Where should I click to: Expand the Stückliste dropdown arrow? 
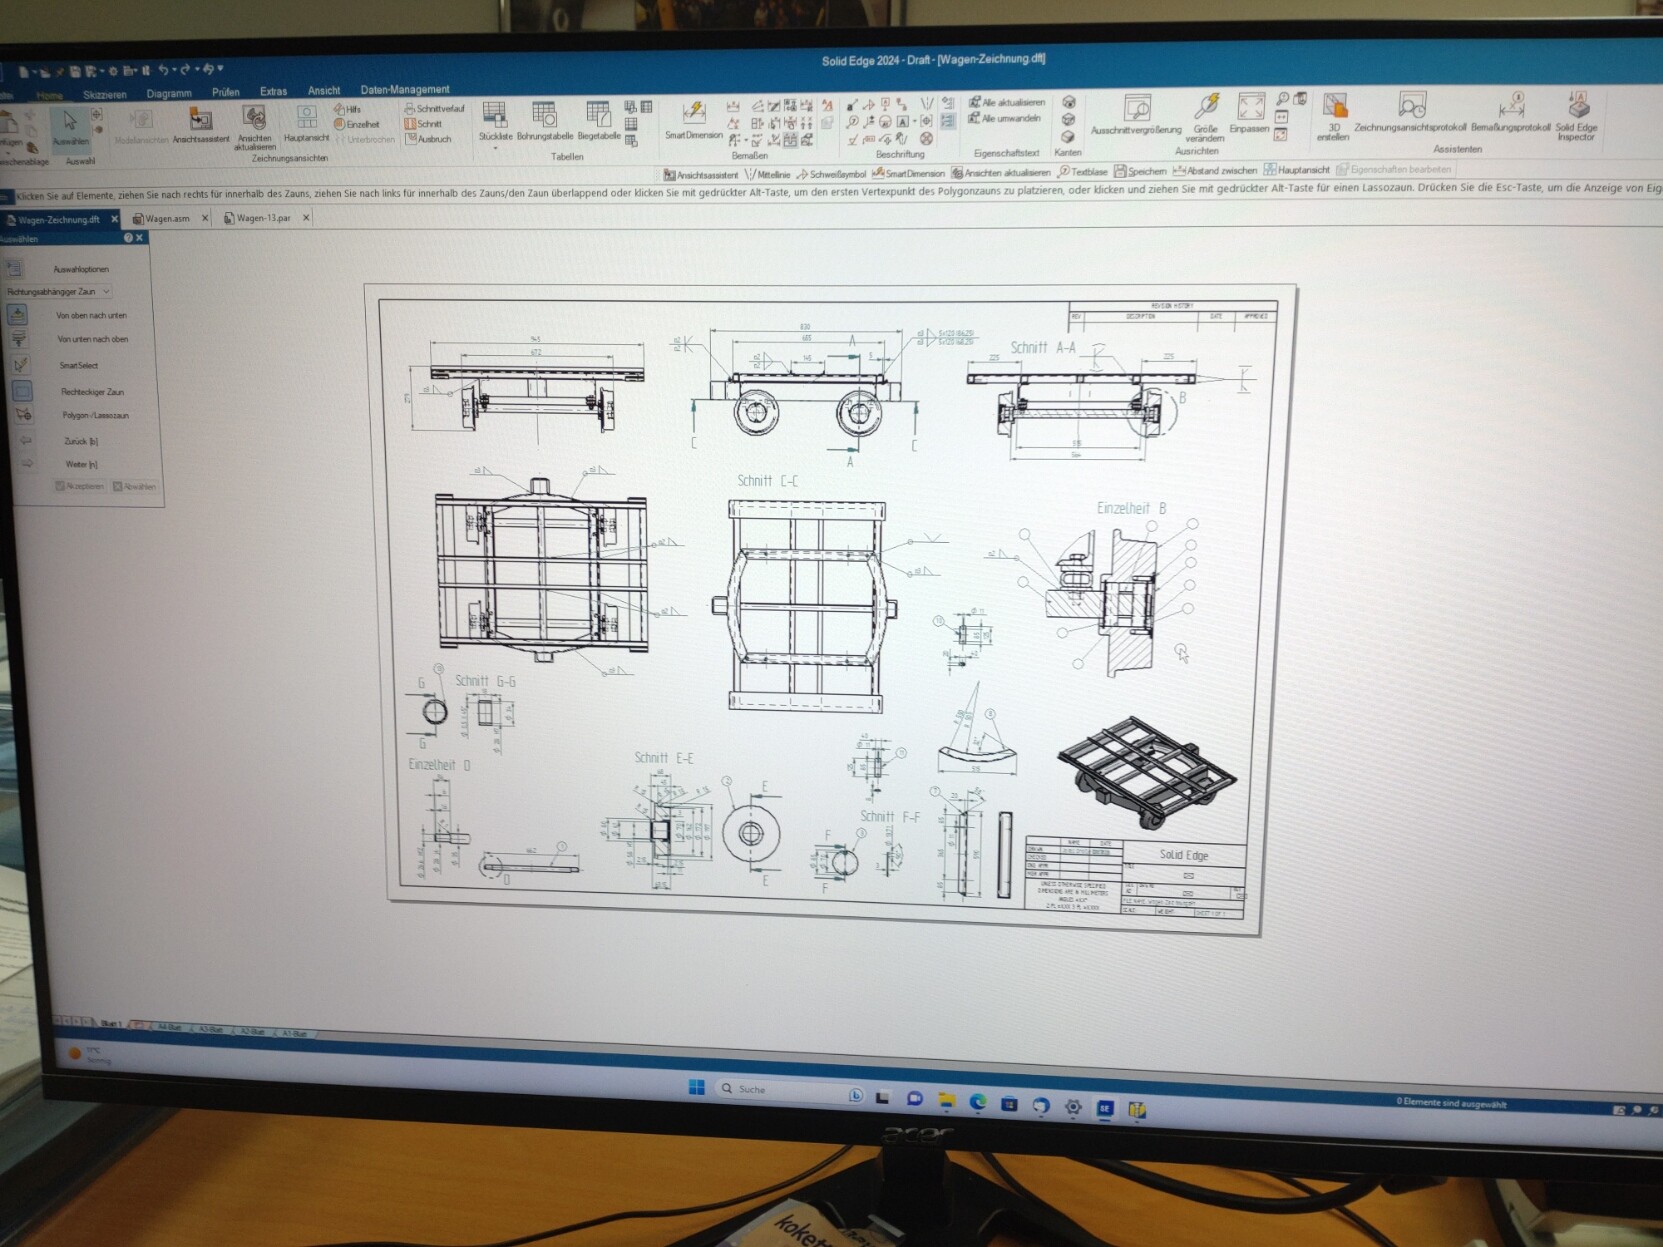pyautogui.click(x=495, y=148)
